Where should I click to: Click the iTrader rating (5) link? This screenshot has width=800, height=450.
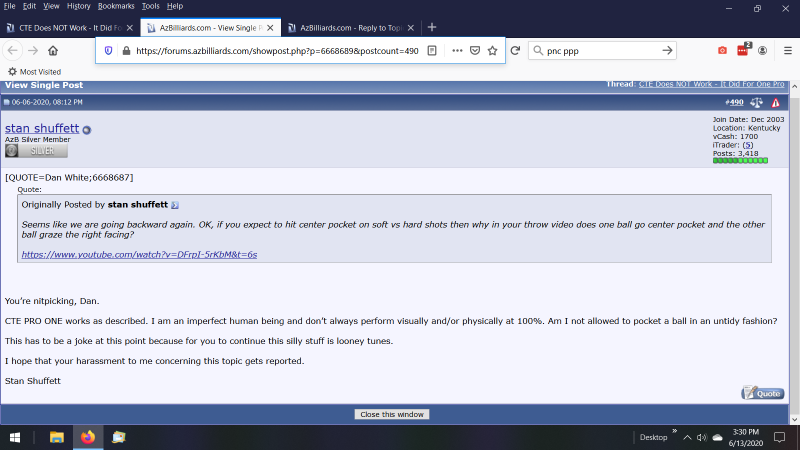[747, 144]
